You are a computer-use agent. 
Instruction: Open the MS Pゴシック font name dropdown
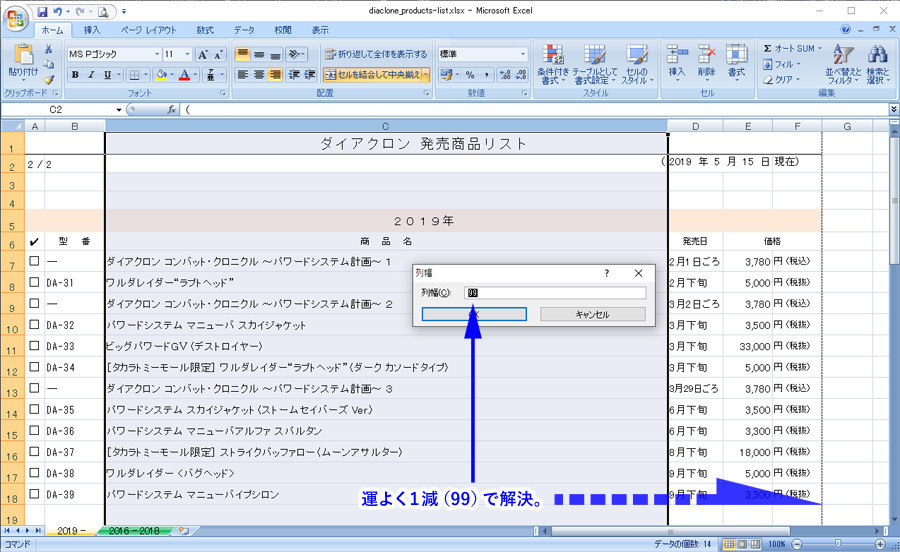coord(157,54)
